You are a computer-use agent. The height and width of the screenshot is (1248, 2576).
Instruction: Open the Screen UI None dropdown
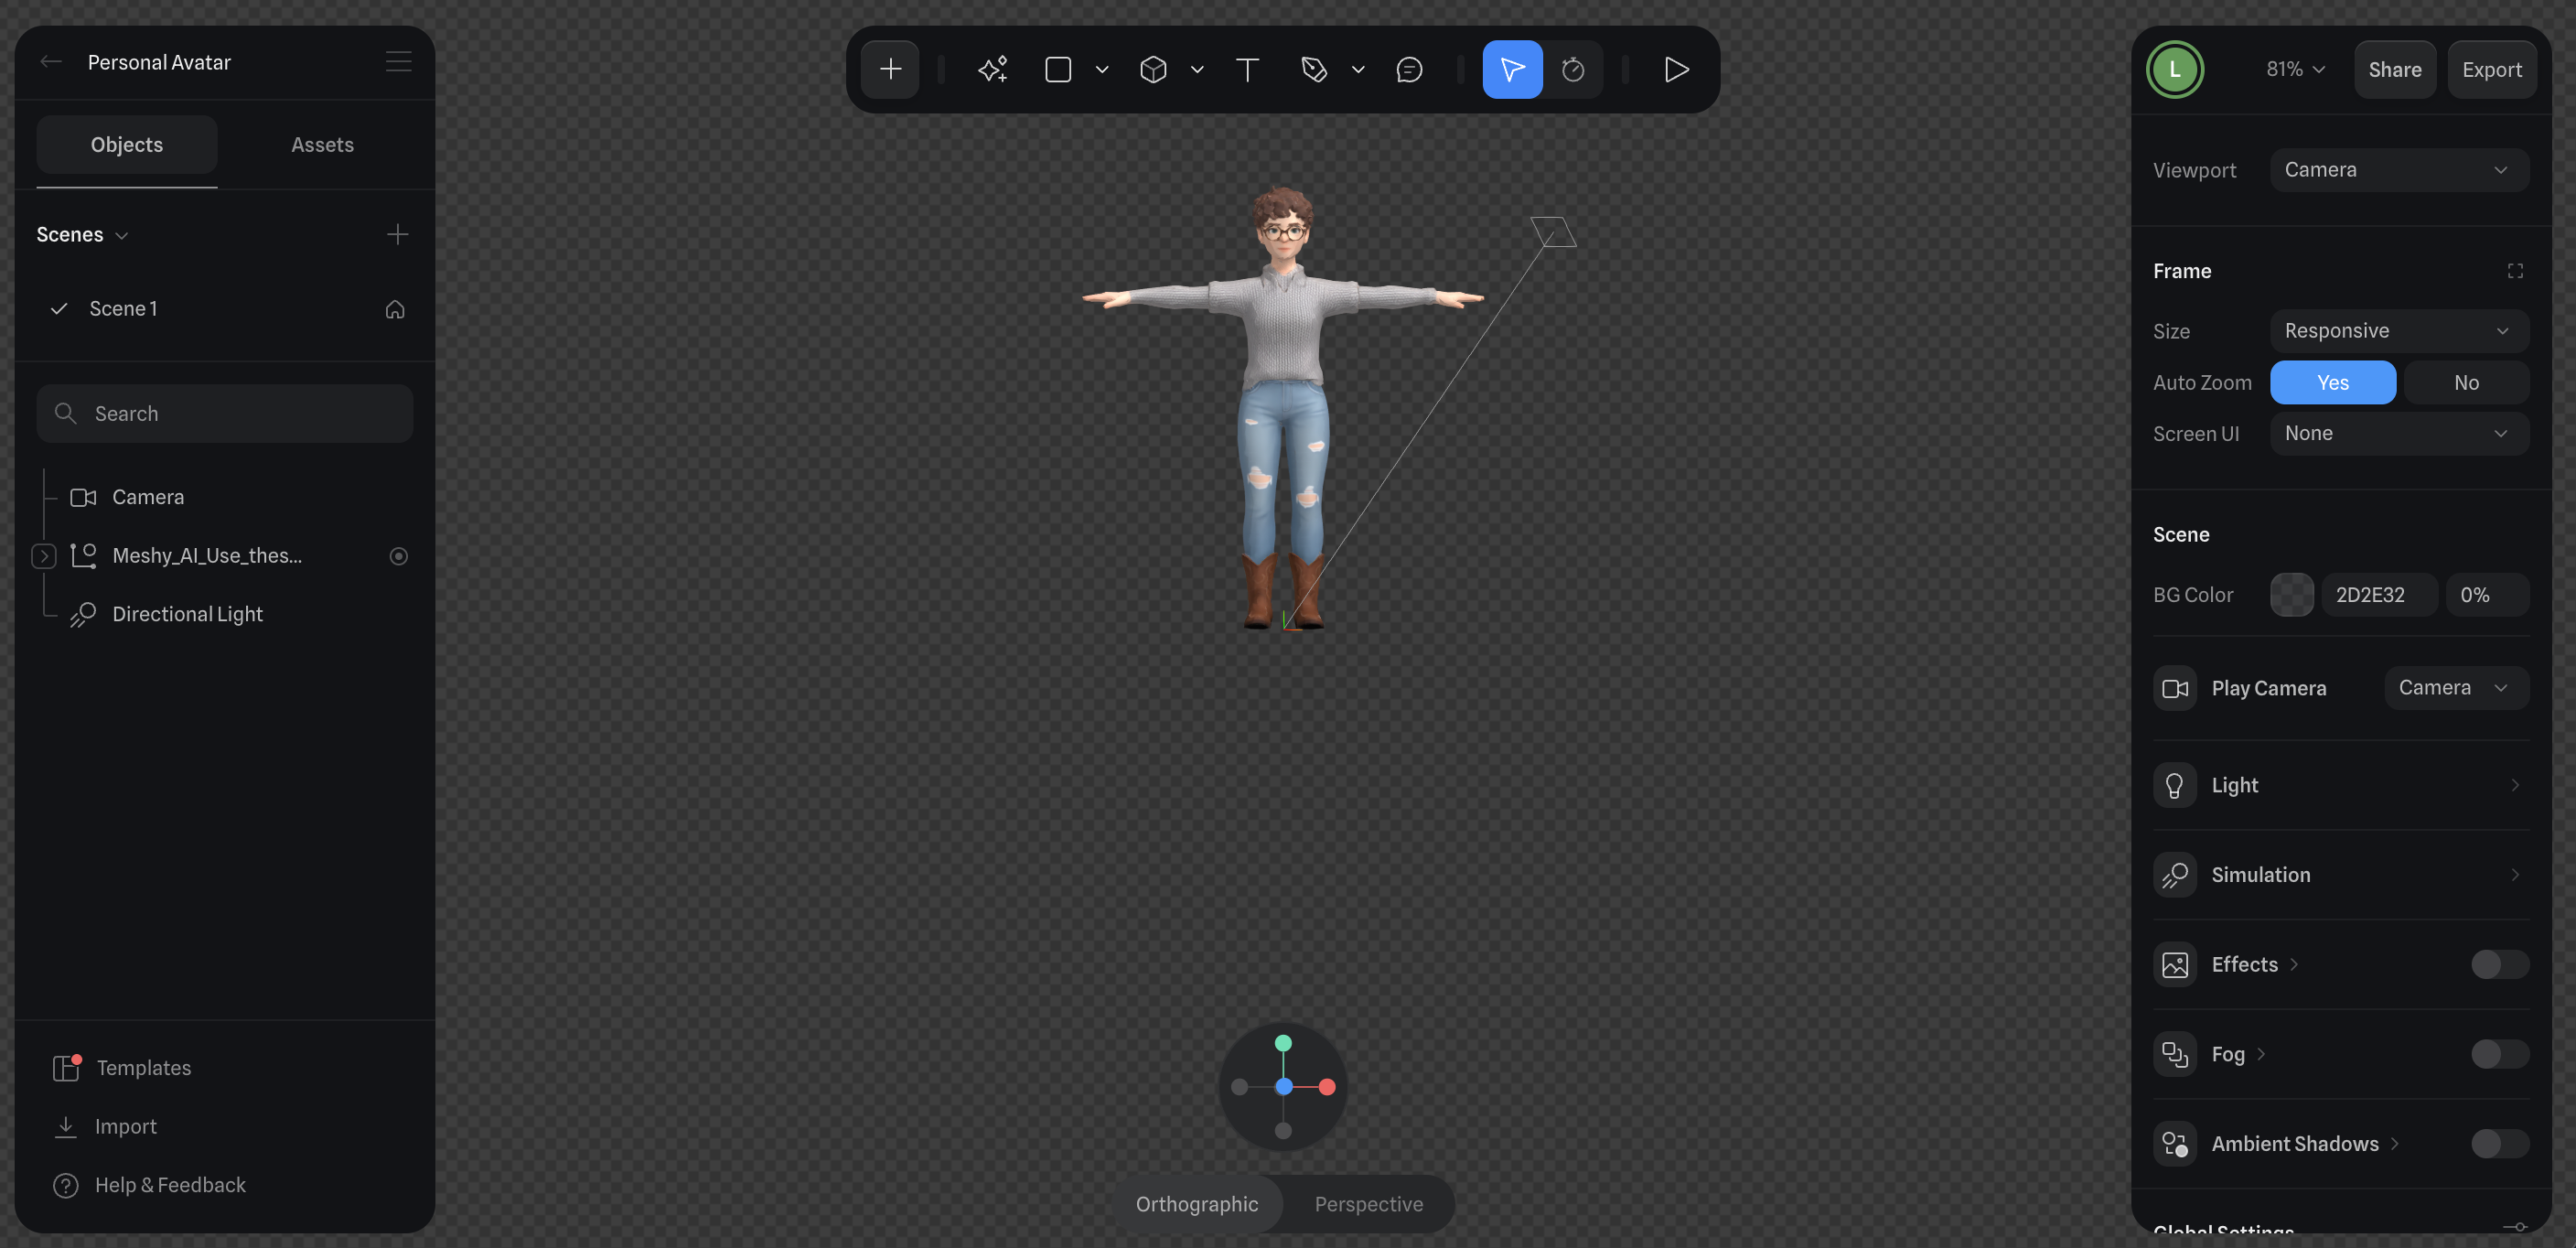pyautogui.click(x=2399, y=433)
